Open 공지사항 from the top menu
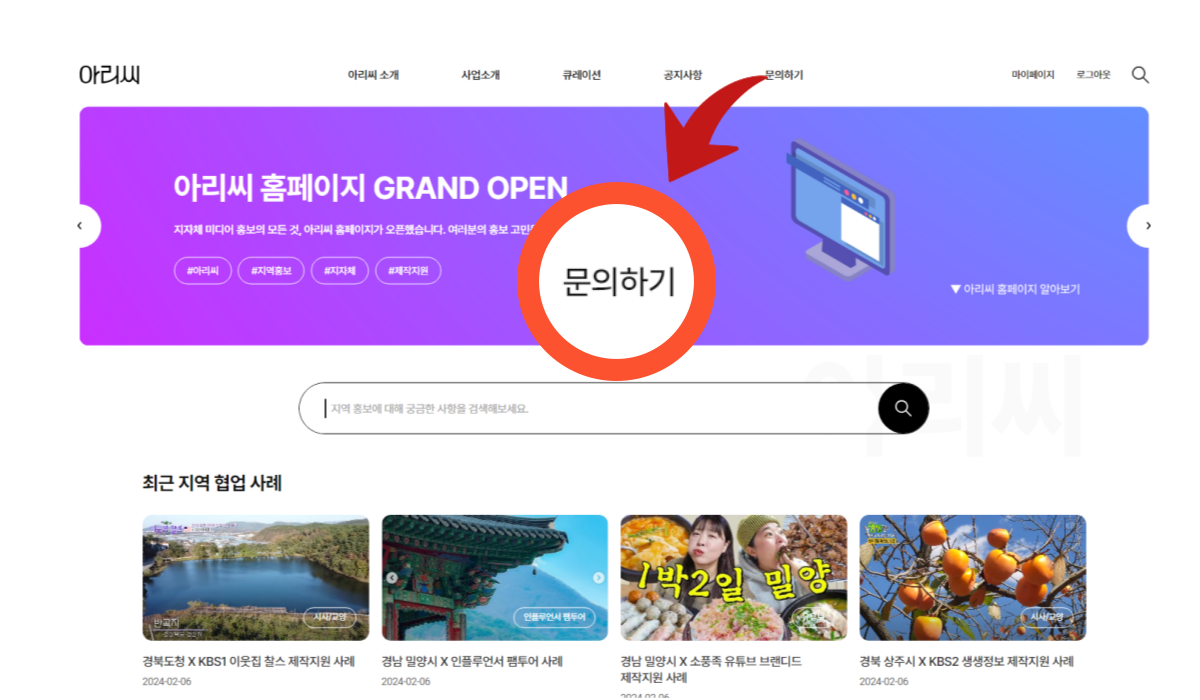 pyautogui.click(x=683, y=75)
